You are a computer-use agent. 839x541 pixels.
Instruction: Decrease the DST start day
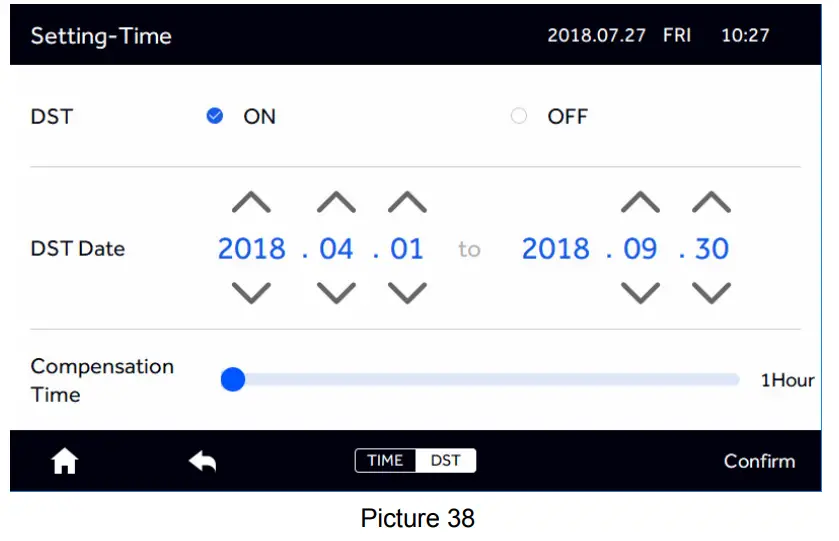[x=407, y=293]
